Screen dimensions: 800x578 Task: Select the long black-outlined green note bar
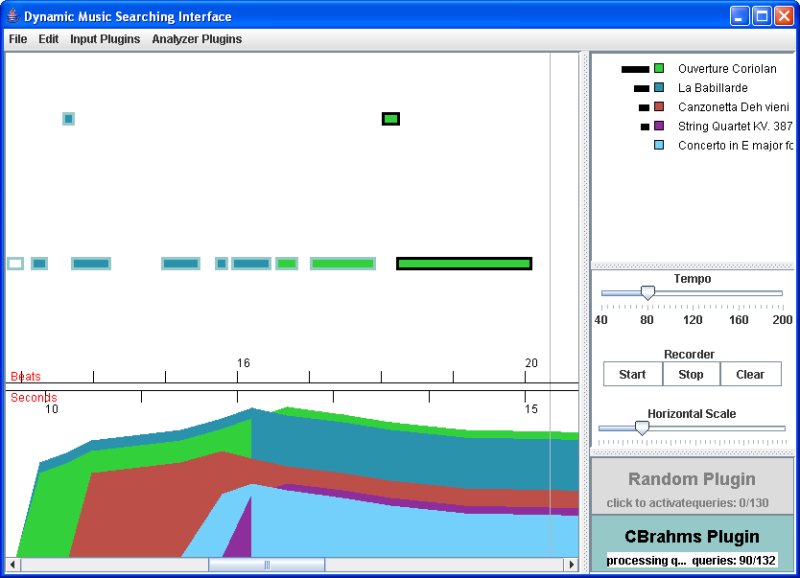[x=464, y=264]
